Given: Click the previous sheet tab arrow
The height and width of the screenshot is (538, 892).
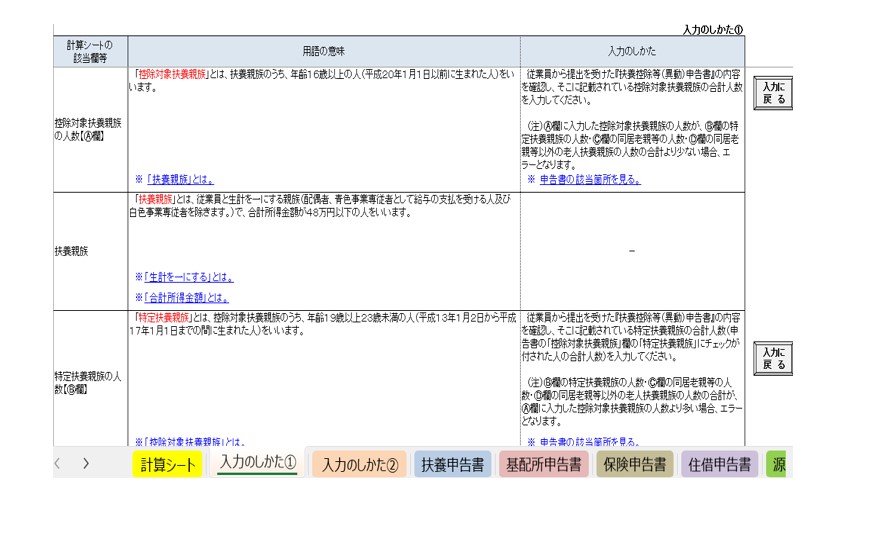Looking at the screenshot, I should (x=57, y=463).
